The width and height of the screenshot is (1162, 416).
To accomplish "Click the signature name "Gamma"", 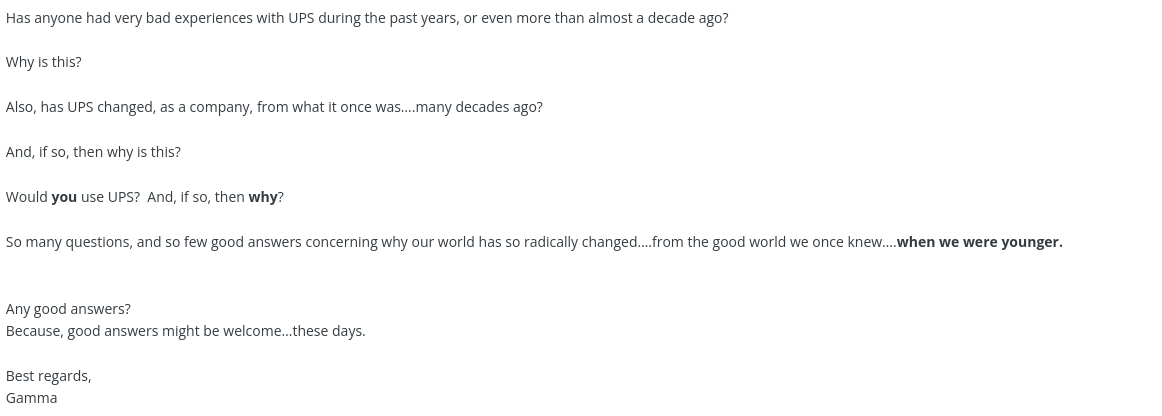I will 31,398.
